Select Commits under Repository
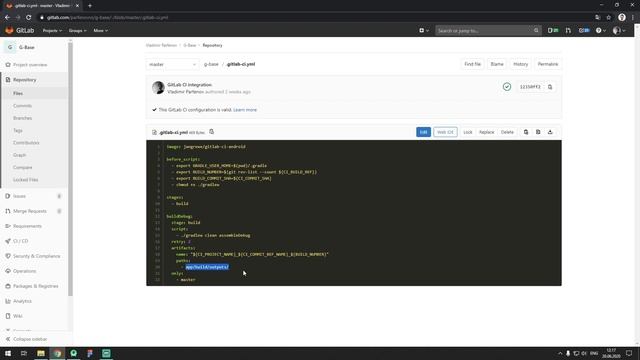The width and height of the screenshot is (640, 360). point(22,106)
